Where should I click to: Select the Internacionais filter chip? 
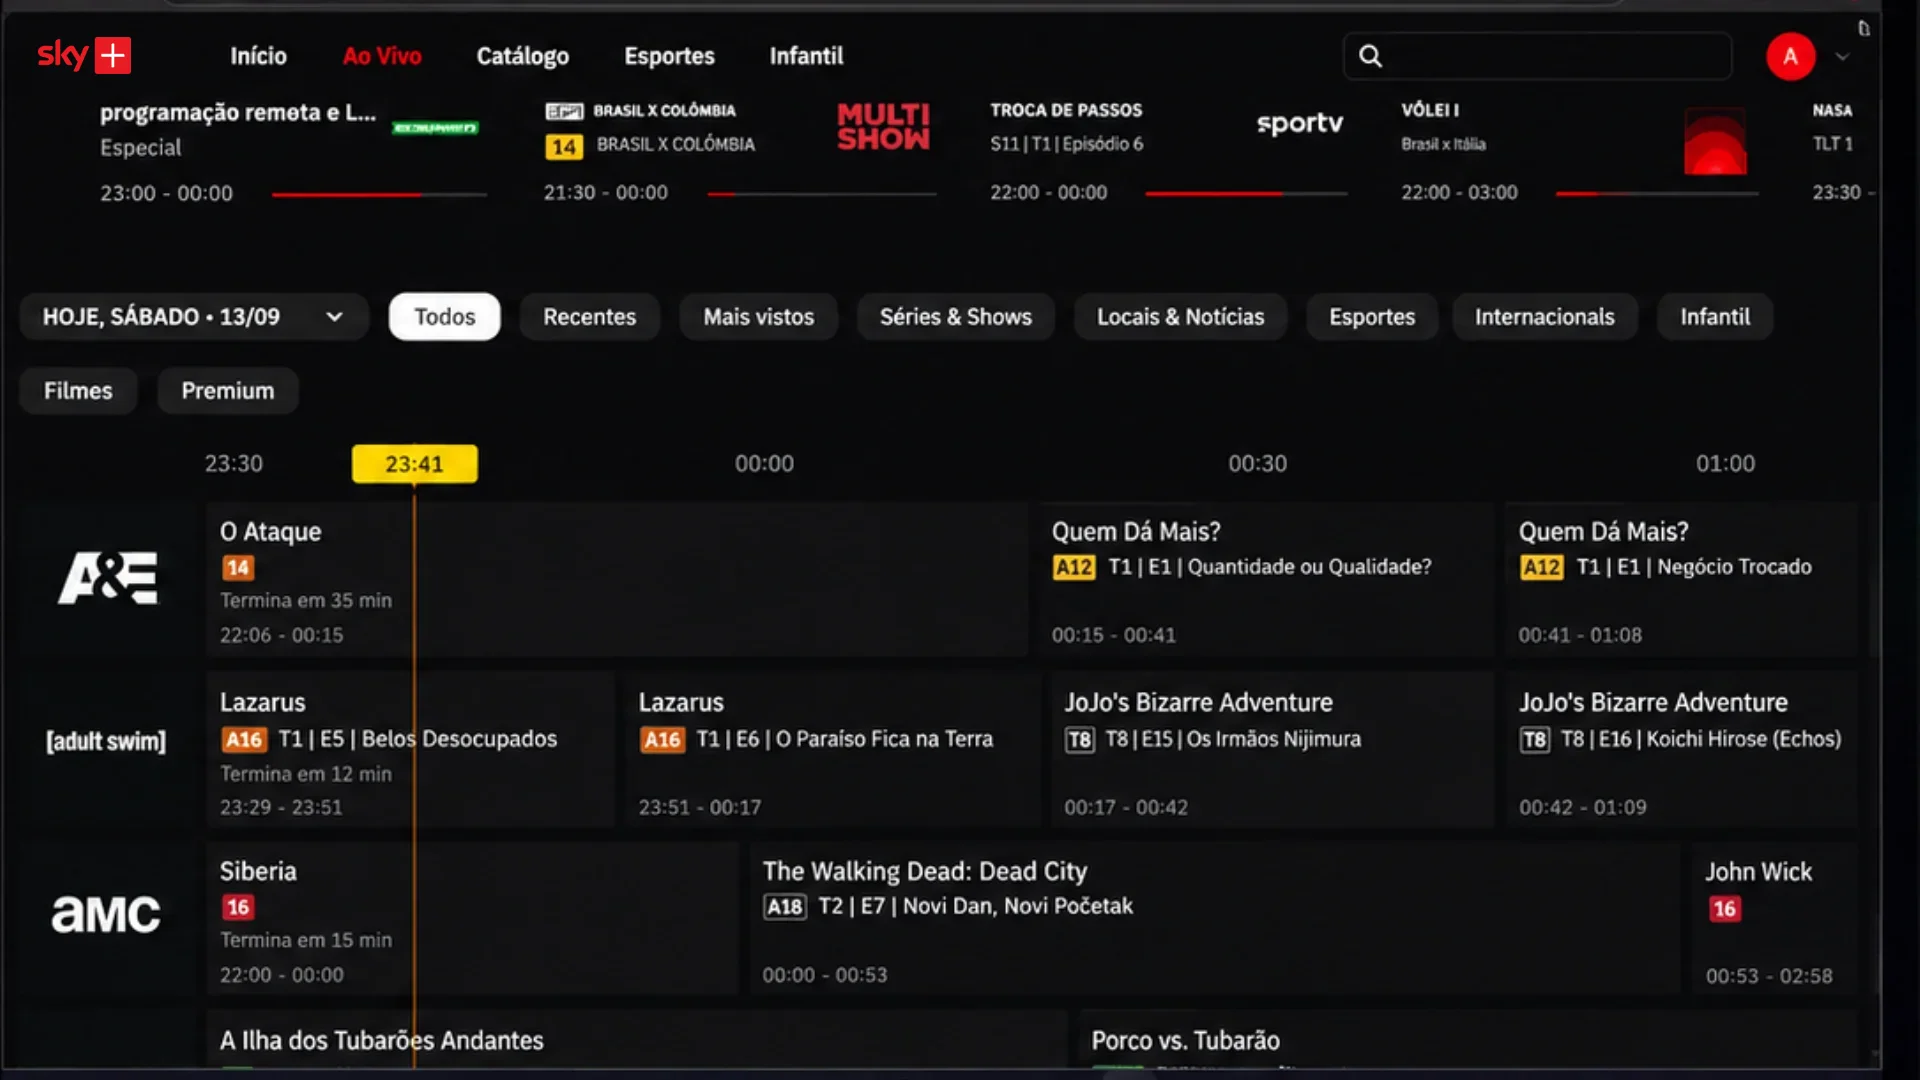tap(1544, 317)
